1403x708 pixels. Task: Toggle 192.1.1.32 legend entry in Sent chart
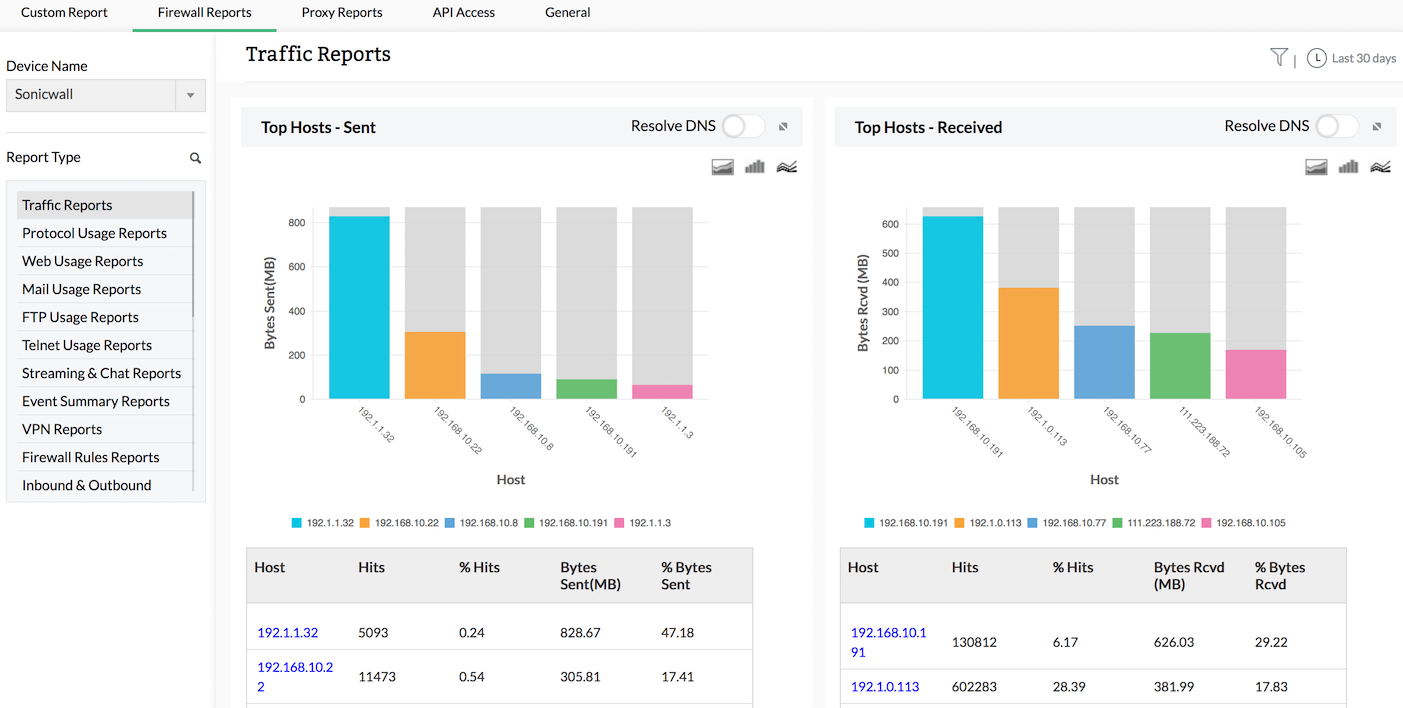(323, 523)
